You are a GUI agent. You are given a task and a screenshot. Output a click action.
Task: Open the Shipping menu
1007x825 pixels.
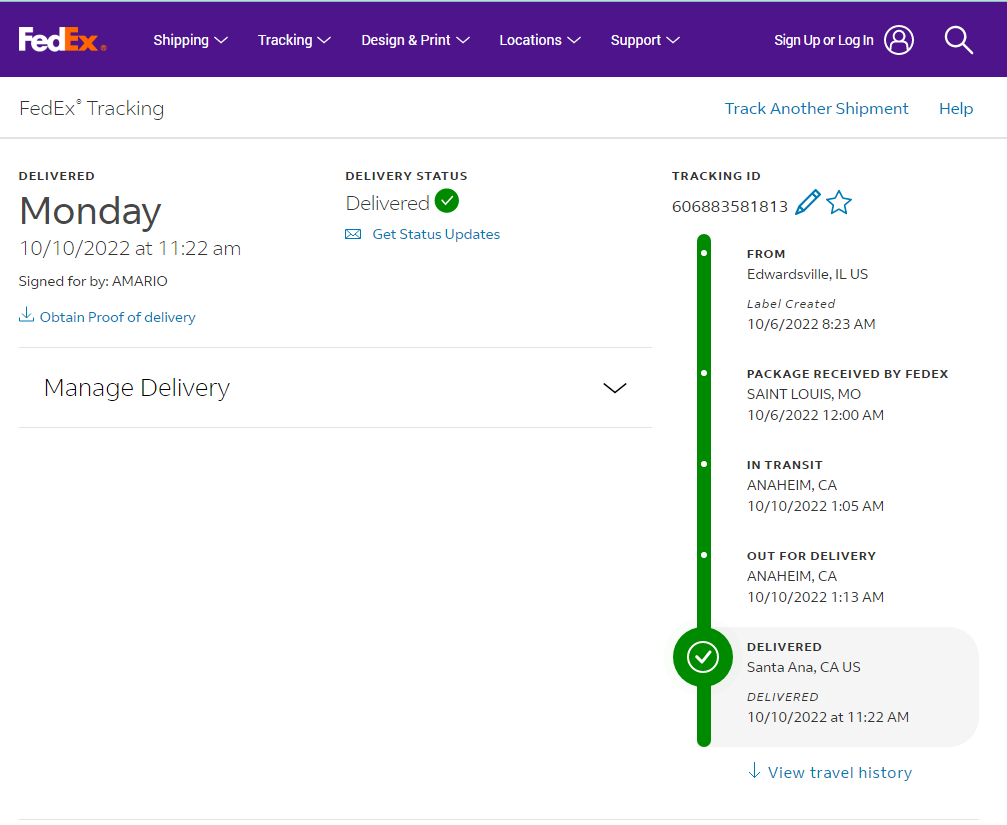(x=190, y=40)
